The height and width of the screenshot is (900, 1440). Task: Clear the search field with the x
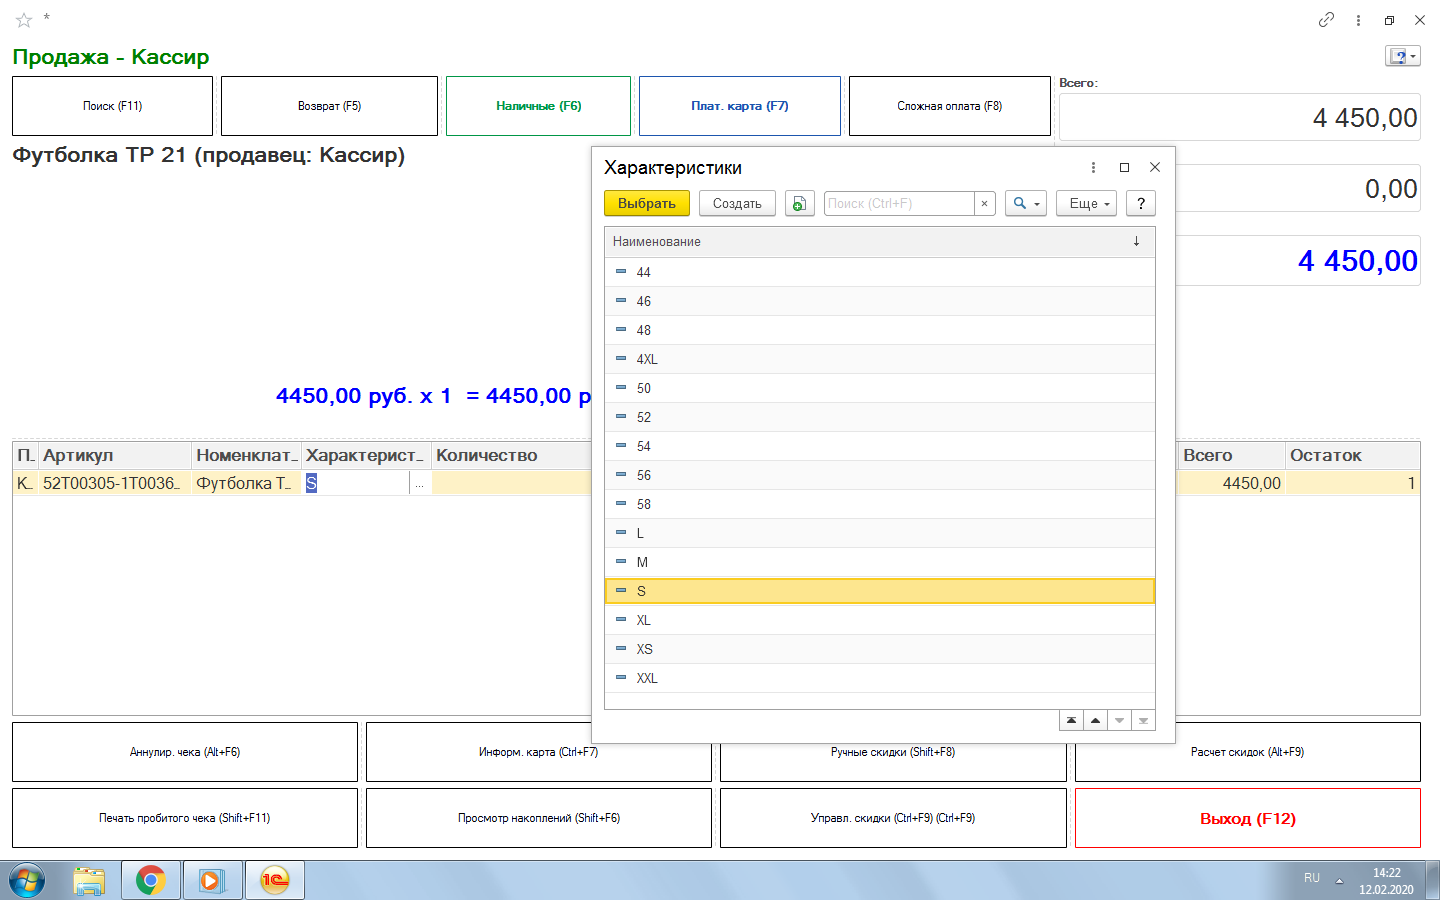click(x=985, y=204)
